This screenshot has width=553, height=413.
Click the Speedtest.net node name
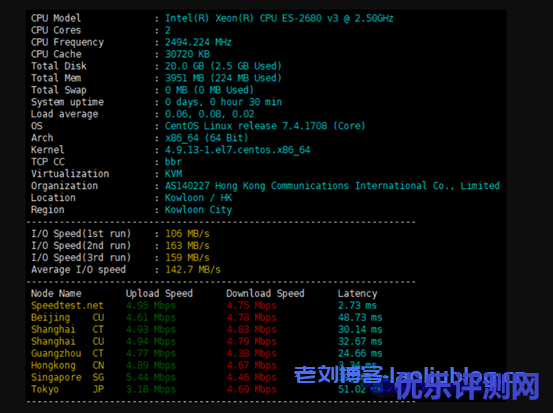click(x=67, y=305)
